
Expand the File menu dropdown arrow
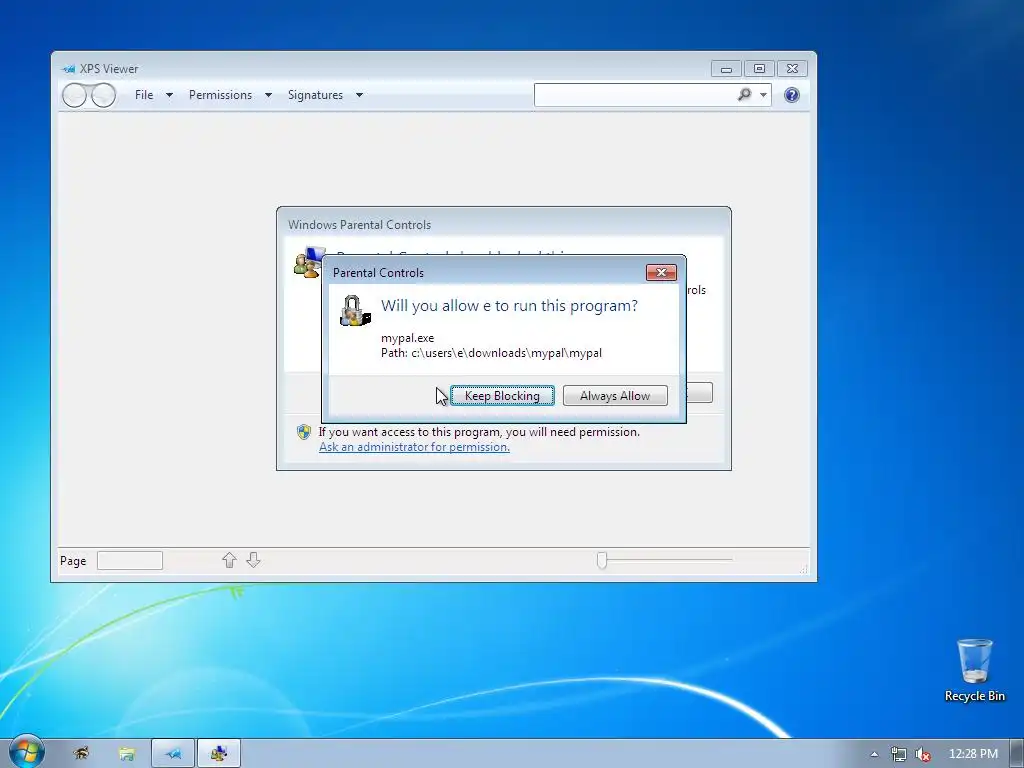[x=169, y=95]
